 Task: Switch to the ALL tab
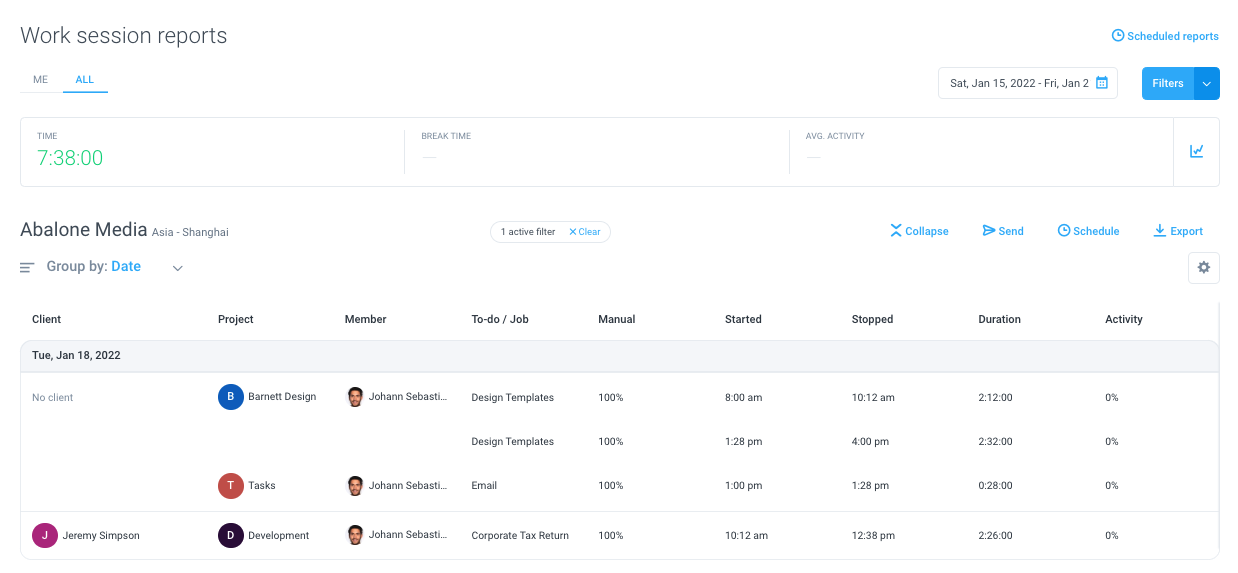(85, 80)
